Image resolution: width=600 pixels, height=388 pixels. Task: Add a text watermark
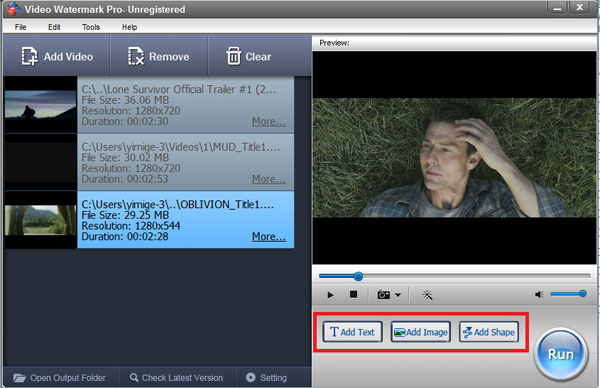point(352,332)
